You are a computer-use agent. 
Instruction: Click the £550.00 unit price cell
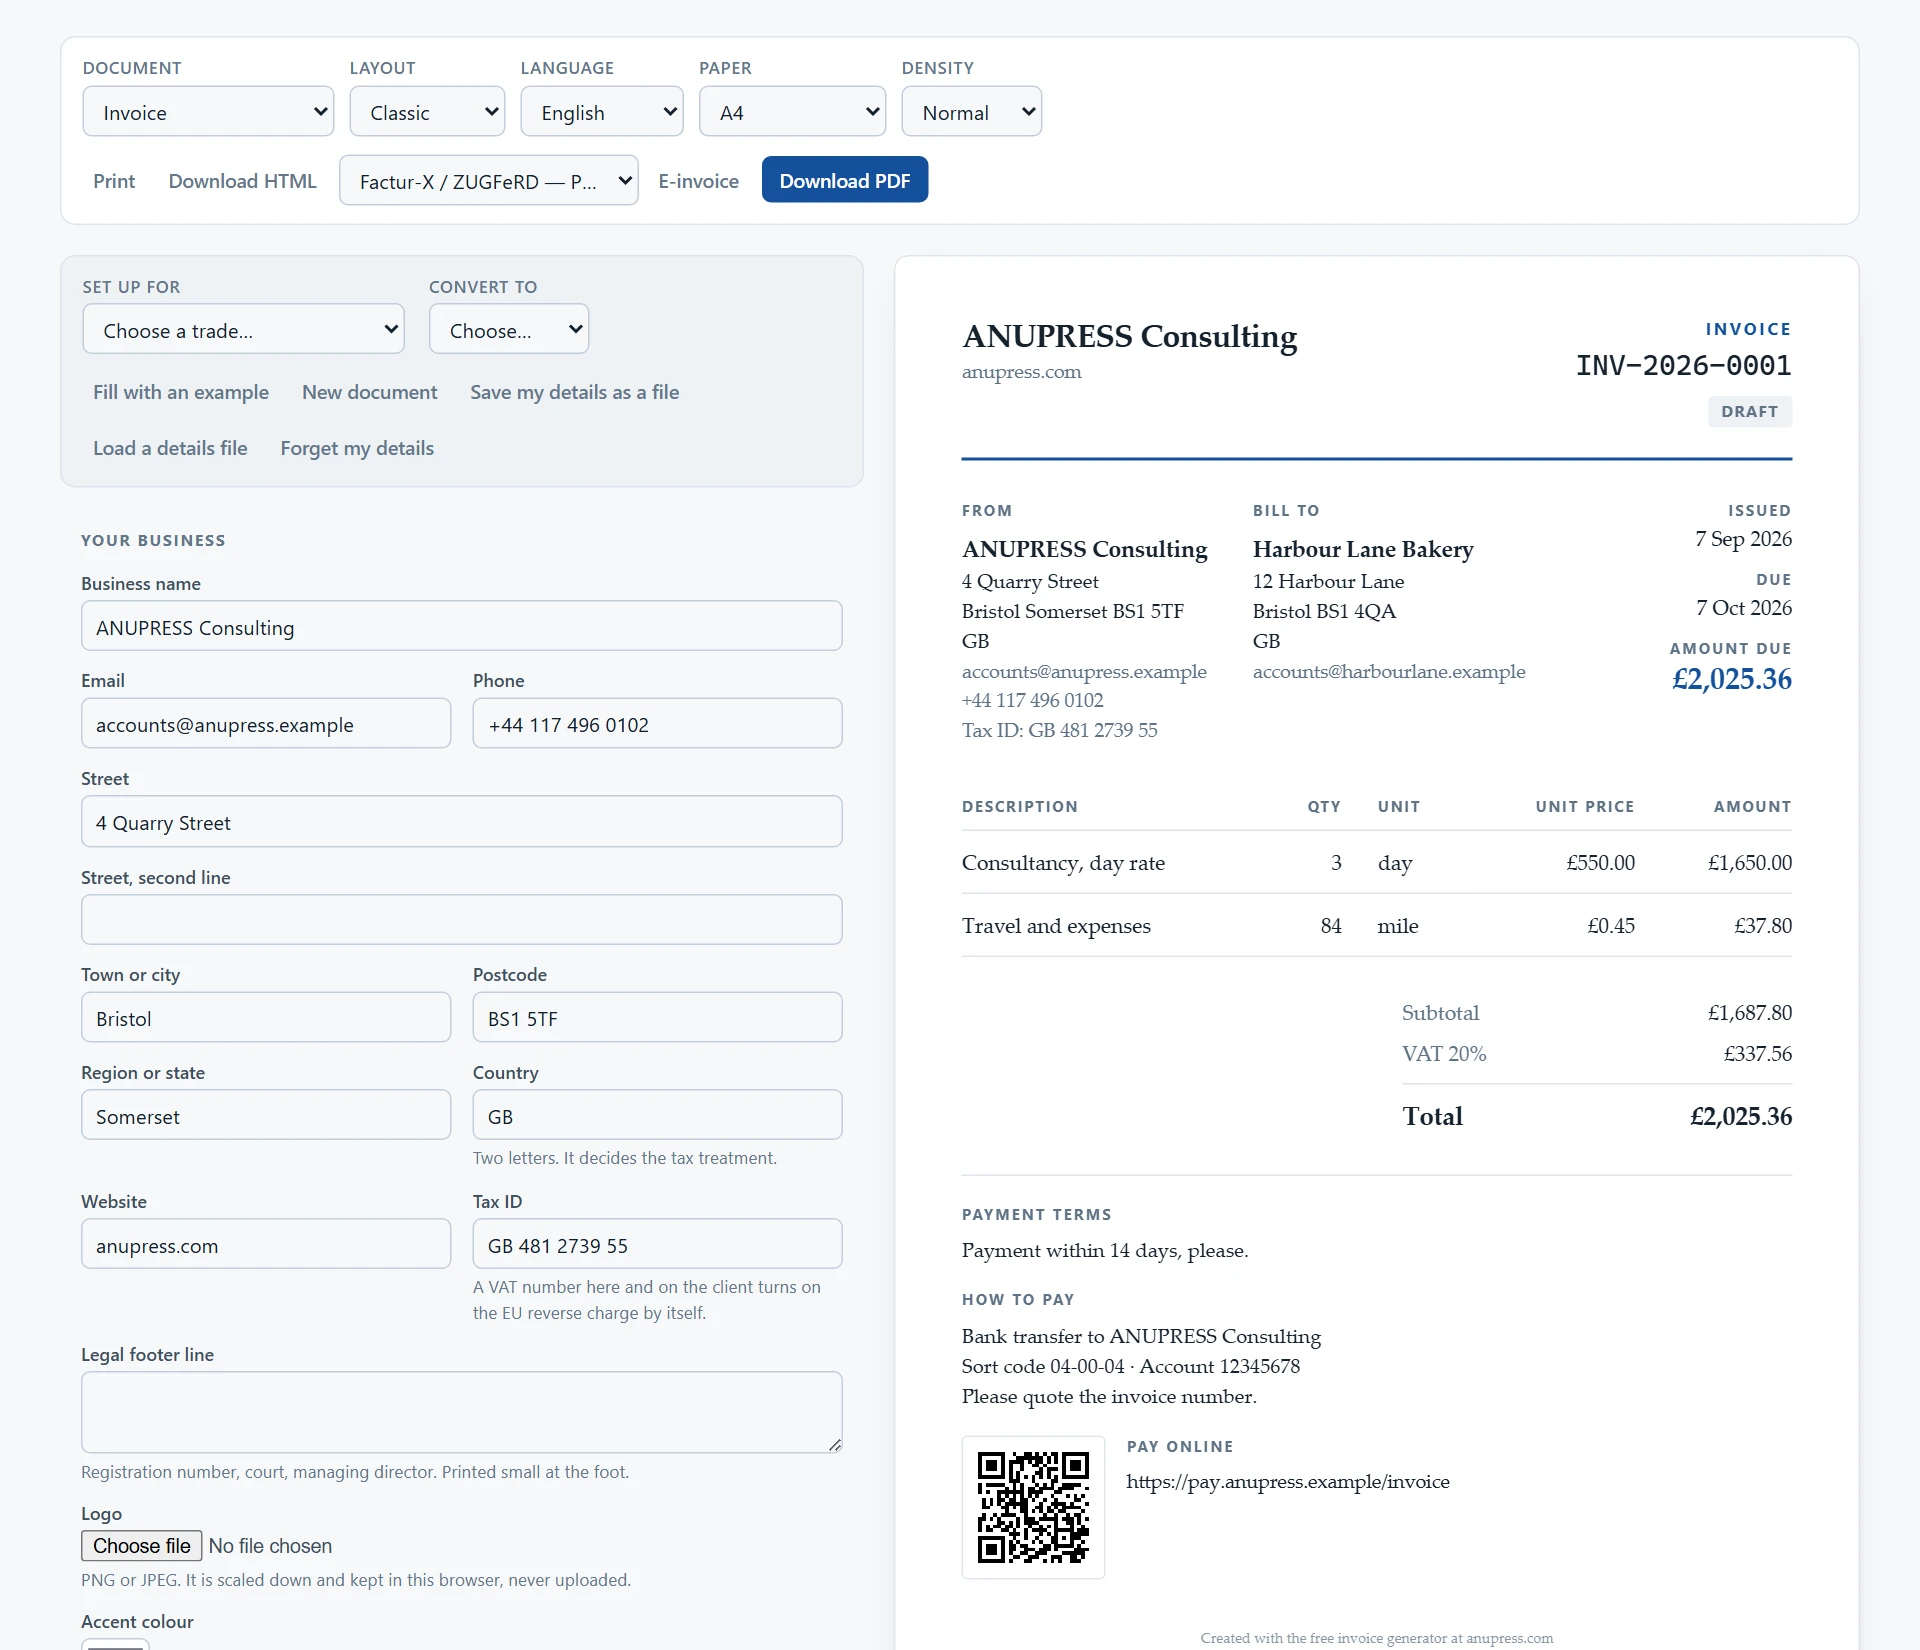[x=1600, y=863]
